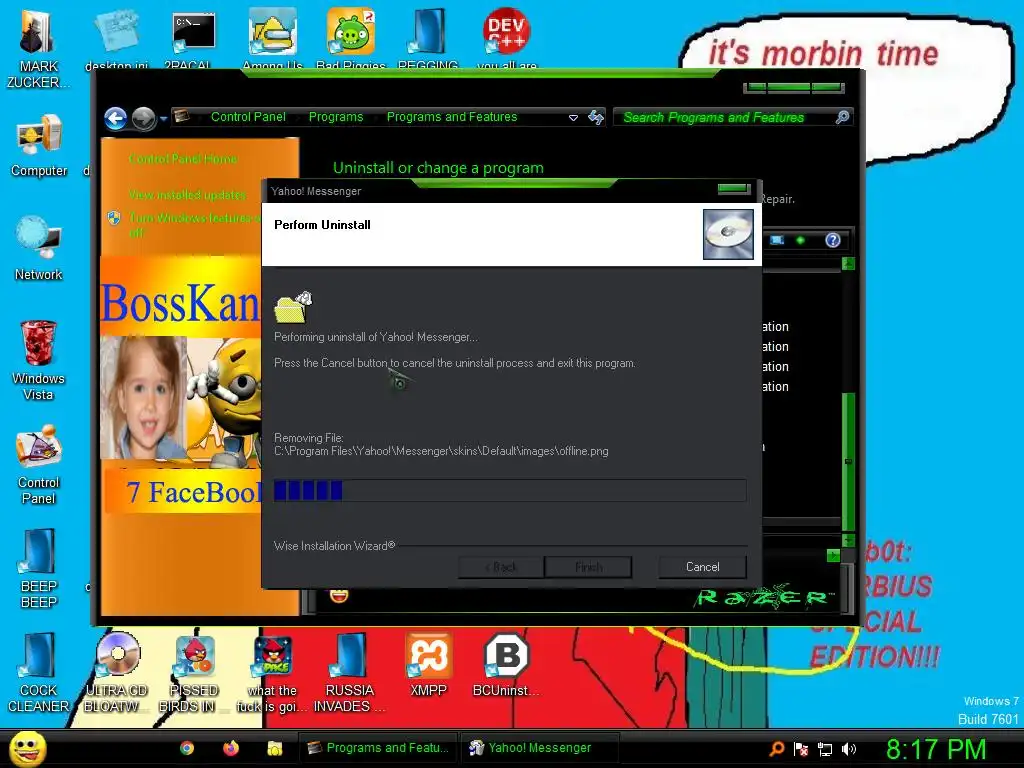Select Programs in the address breadcrumb

336,117
